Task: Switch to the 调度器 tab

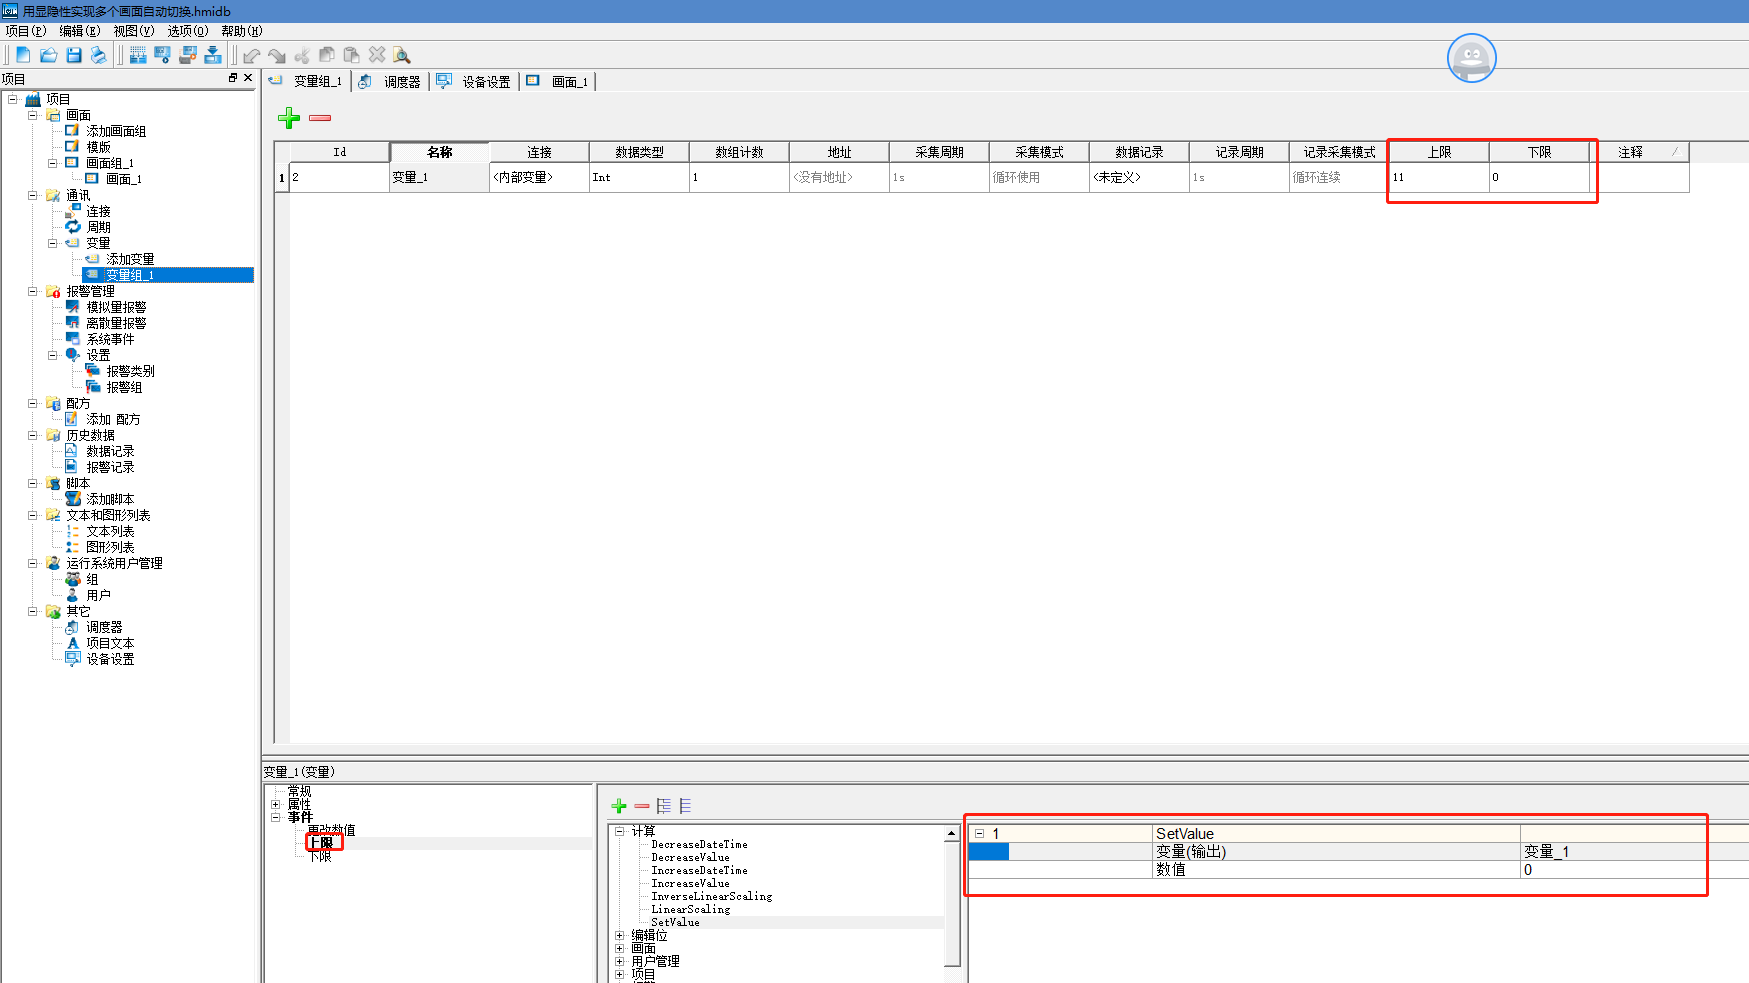Action: [x=391, y=82]
